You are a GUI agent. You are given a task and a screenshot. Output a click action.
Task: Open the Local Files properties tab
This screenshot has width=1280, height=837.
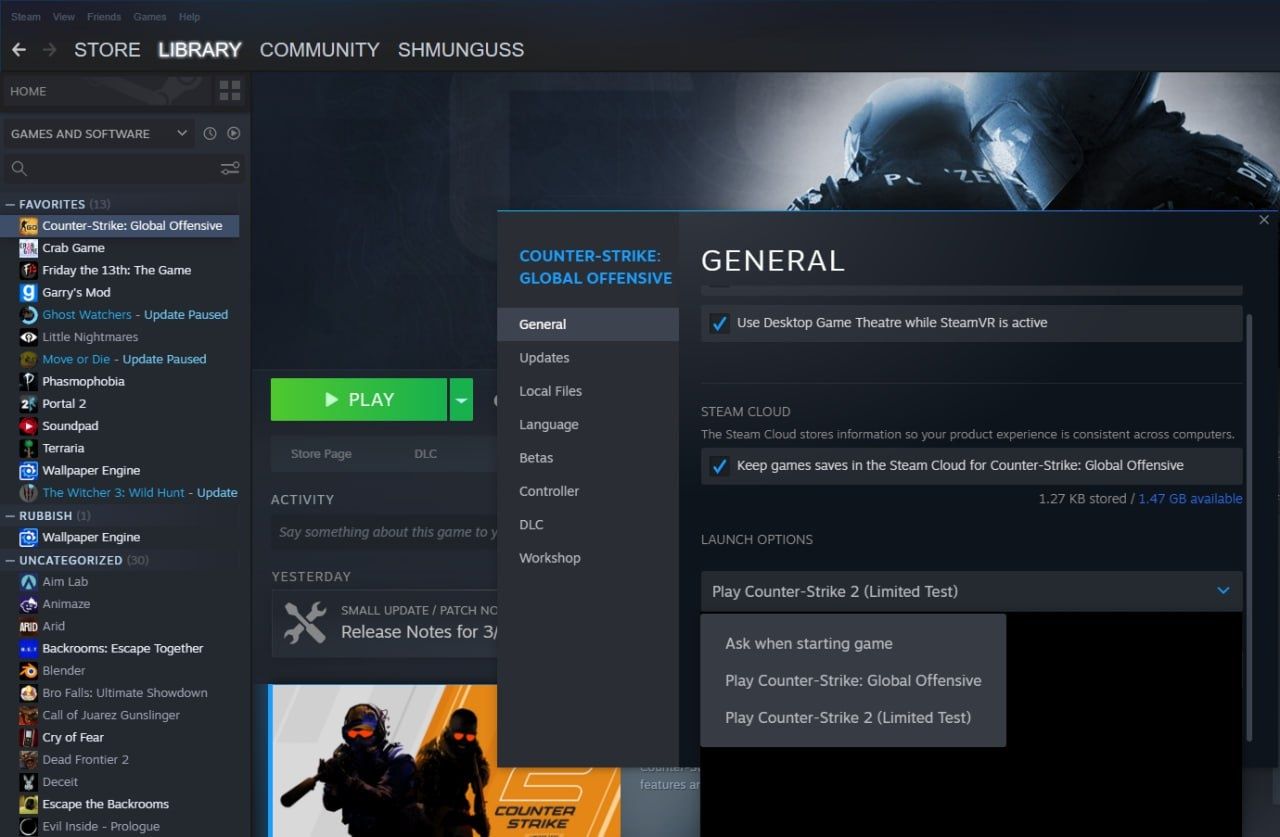point(588,391)
